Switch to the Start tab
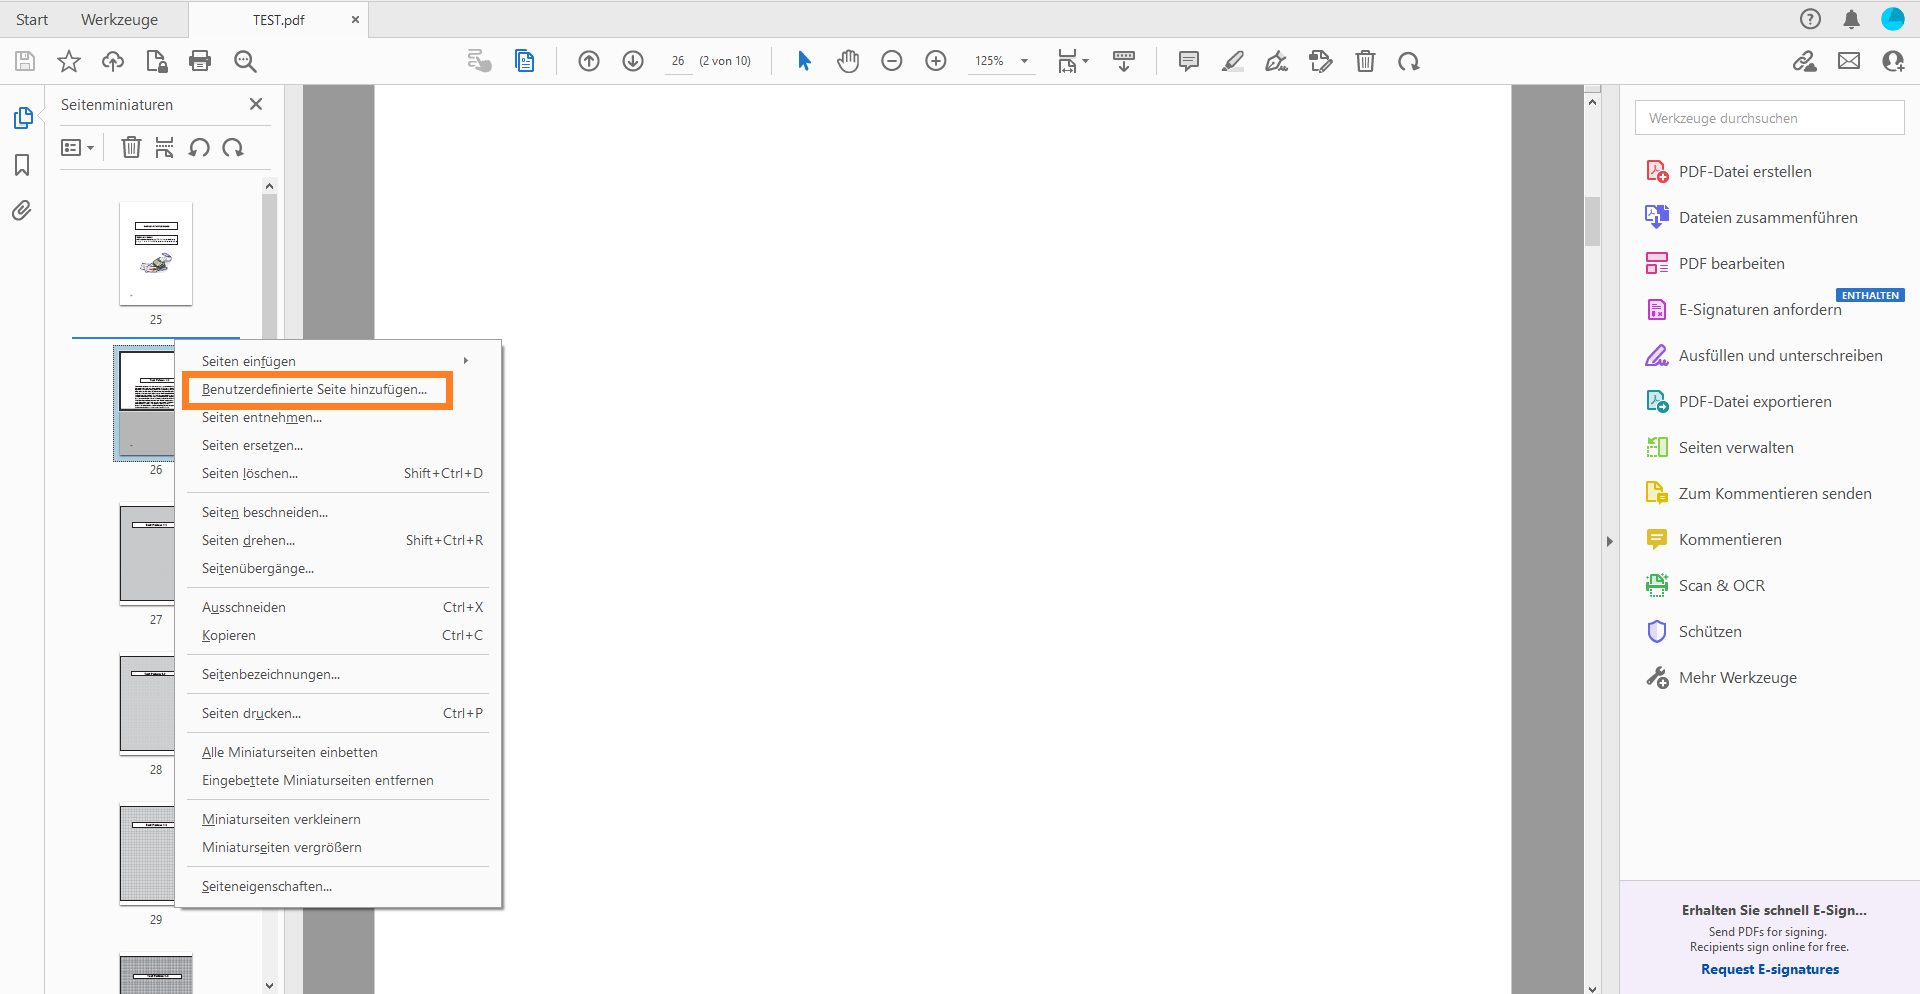This screenshot has width=1920, height=994. coord(32,19)
